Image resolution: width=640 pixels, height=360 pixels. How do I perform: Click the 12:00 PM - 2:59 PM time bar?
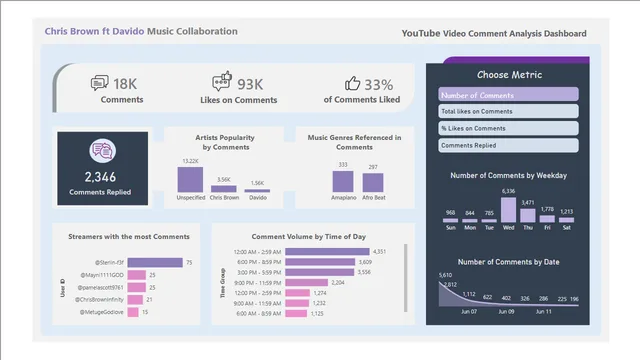pyautogui.click(x=298, y=293)
